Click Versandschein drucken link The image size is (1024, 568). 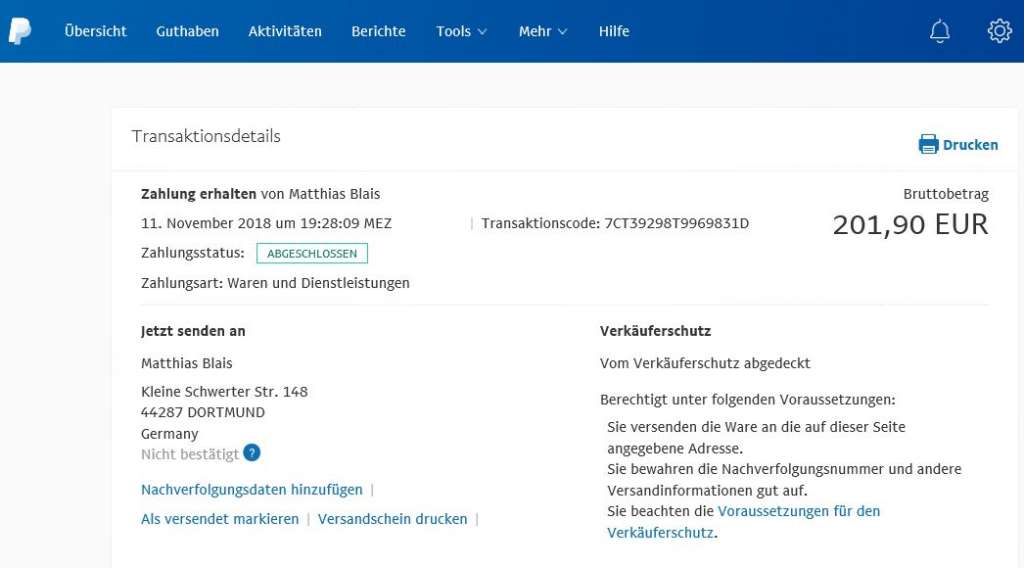click(392, 519)
